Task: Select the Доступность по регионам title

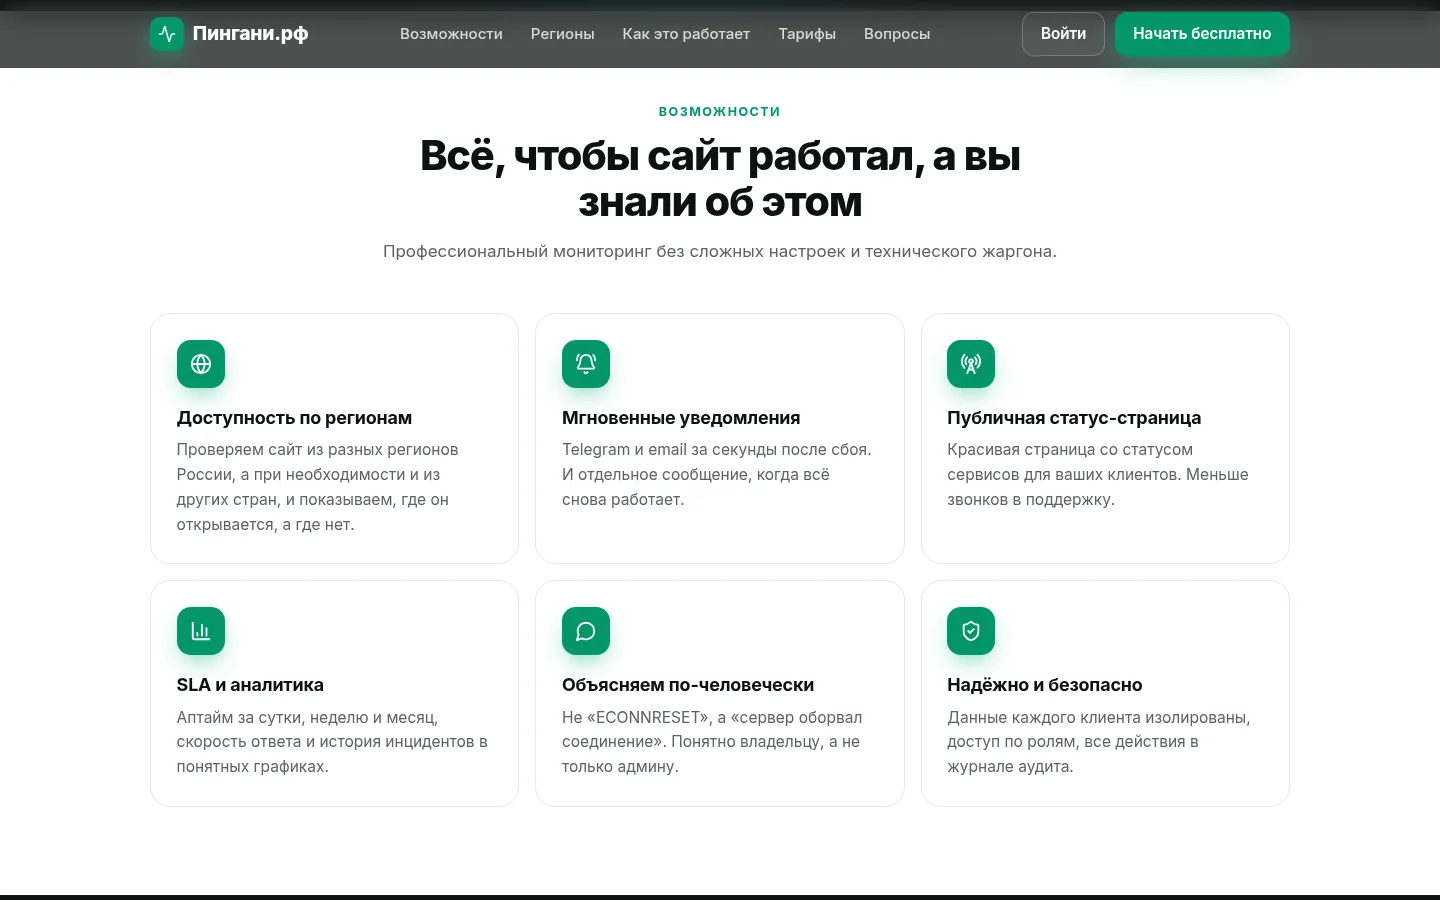Action: [x=294, y=418]
